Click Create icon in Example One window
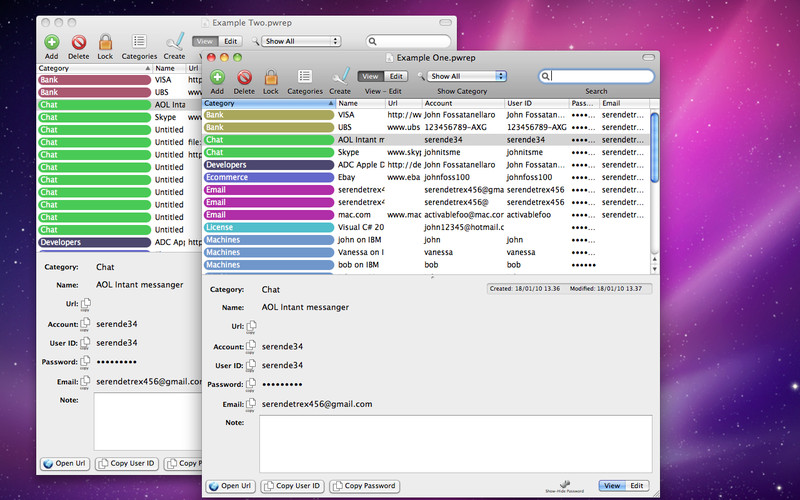The width and height of the screenshot is (800, 500). [340, 76]
